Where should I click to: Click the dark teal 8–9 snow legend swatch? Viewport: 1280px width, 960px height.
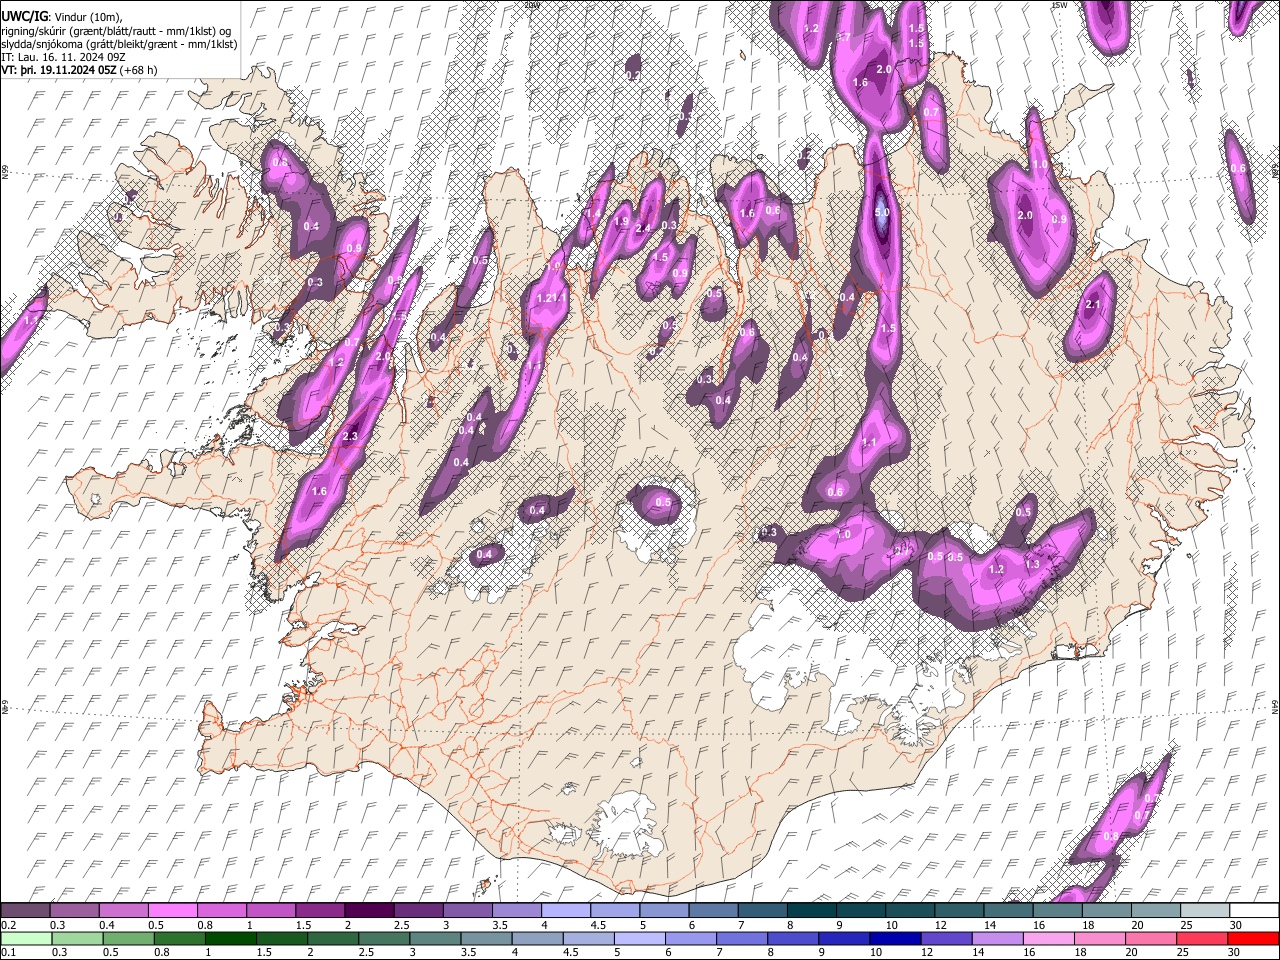(x=810, y=911)
